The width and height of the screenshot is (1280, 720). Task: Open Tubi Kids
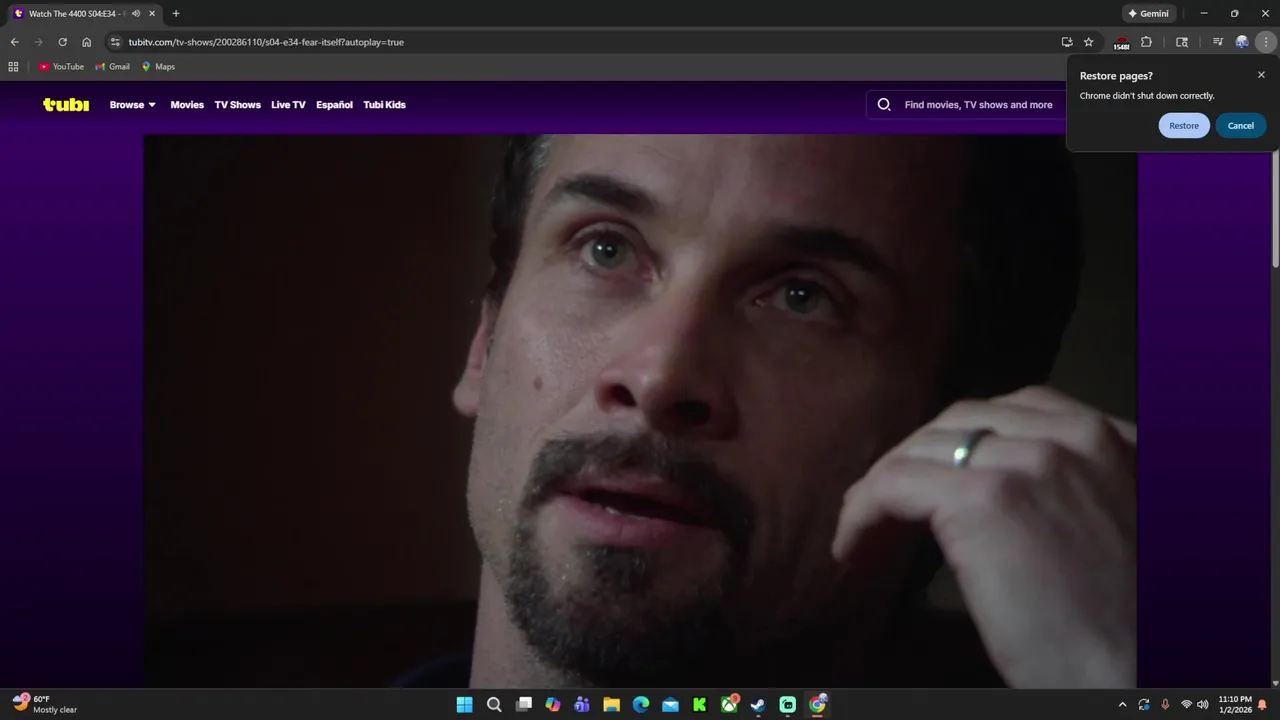pos(384,105)
